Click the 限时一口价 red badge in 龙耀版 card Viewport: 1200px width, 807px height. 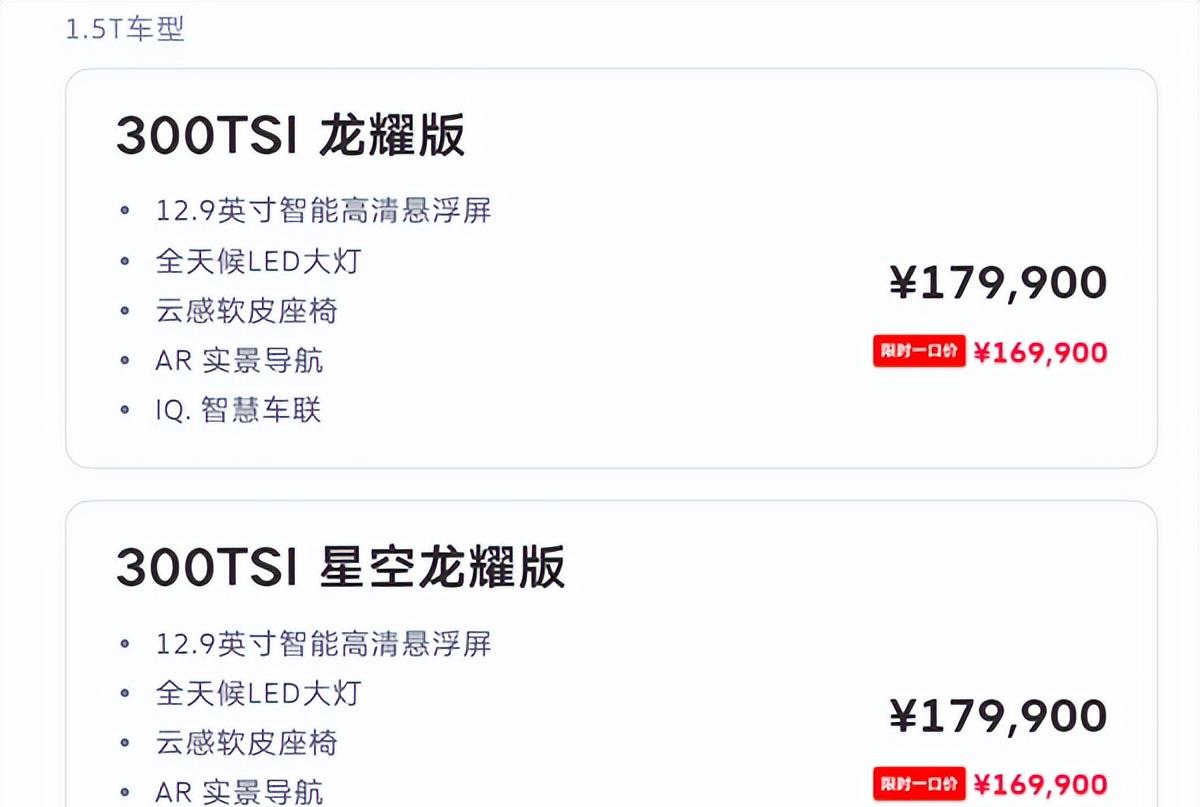919,351
